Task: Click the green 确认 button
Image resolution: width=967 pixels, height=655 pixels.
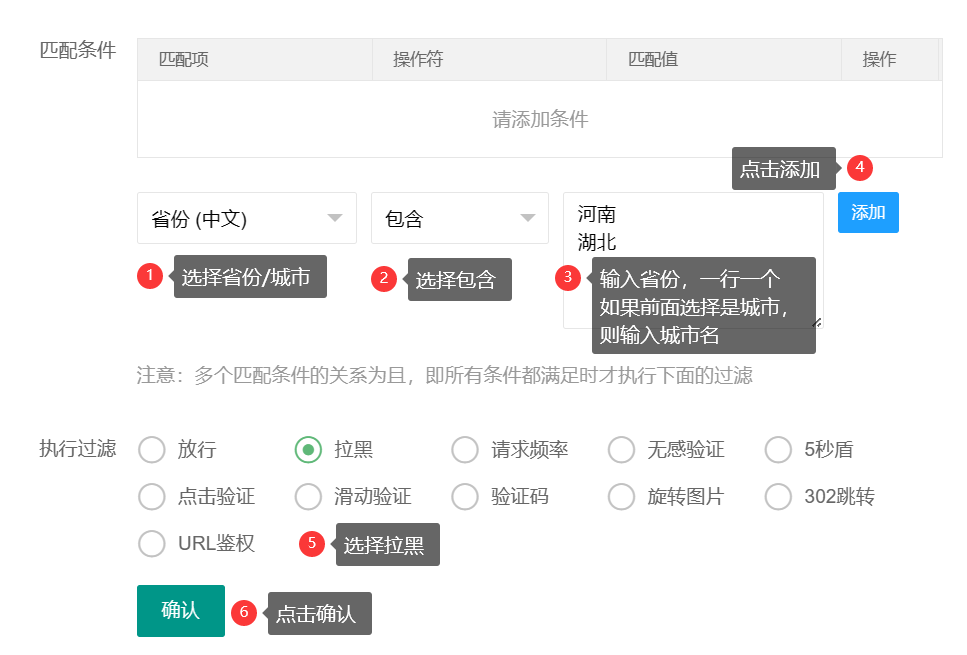Action: click(x=181, y=610)
